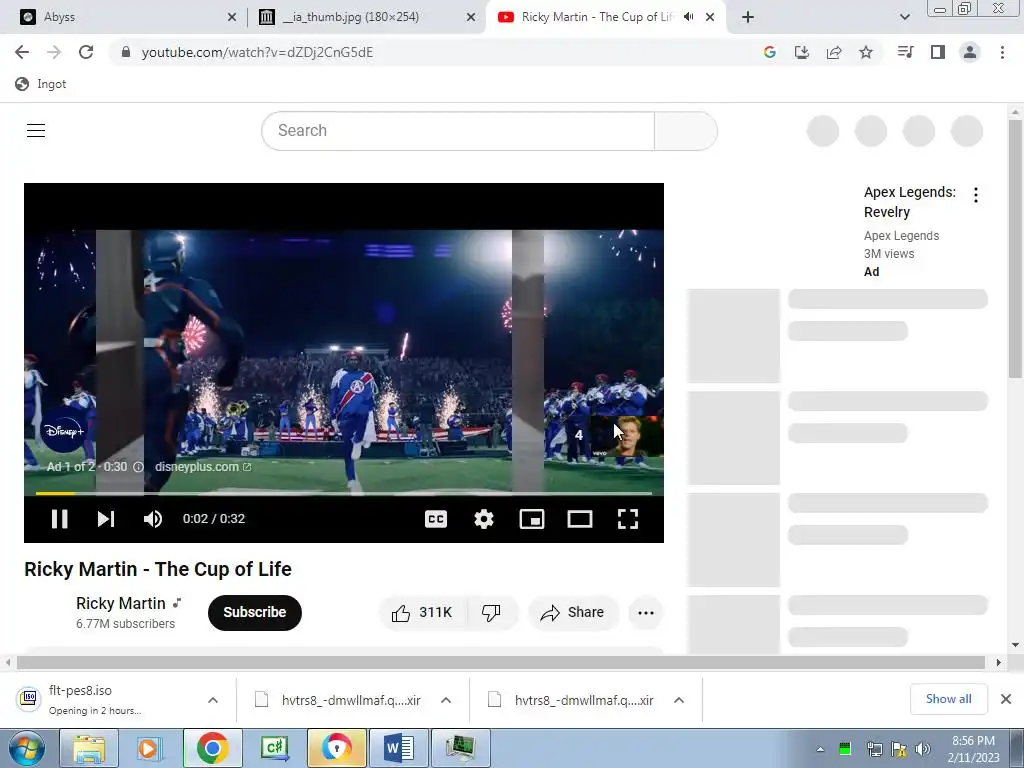Click the video progress bar
This screenshot has height=768, width=1024.
(344, 494)
